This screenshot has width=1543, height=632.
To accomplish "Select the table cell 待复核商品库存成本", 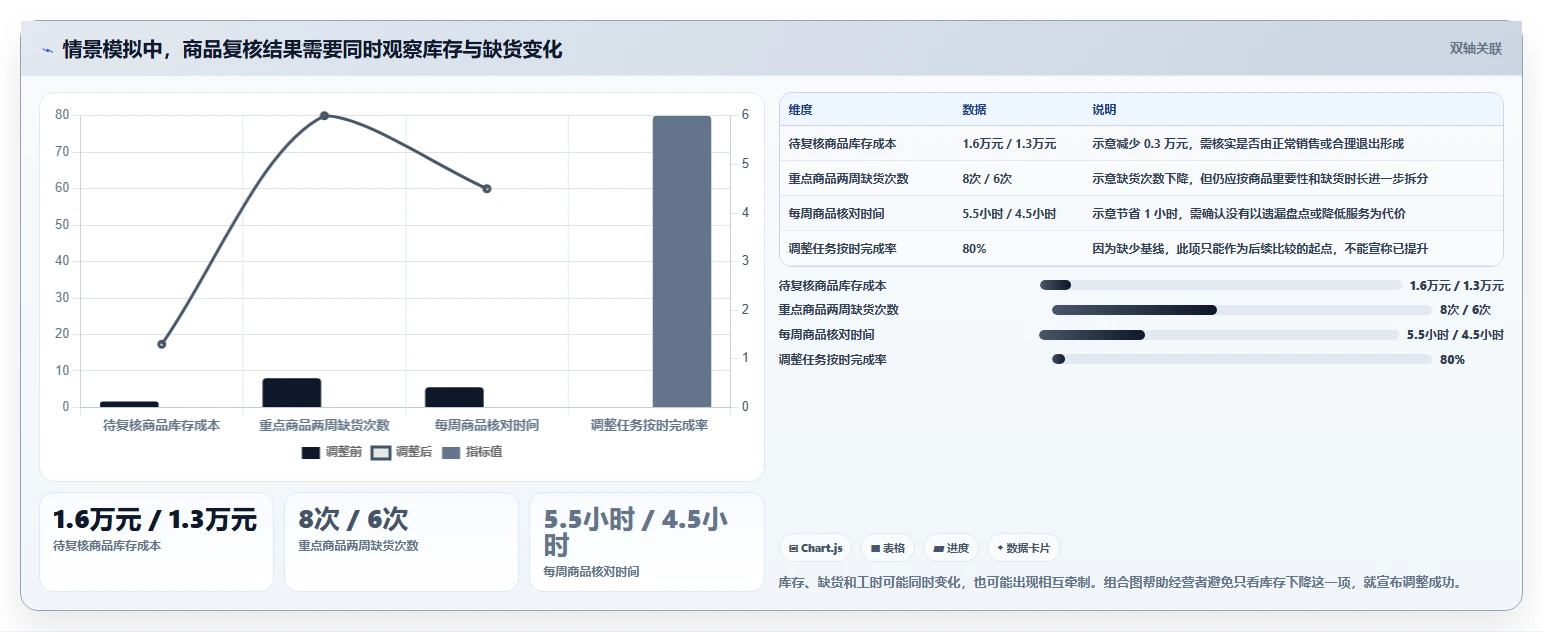I will [842, 144].
